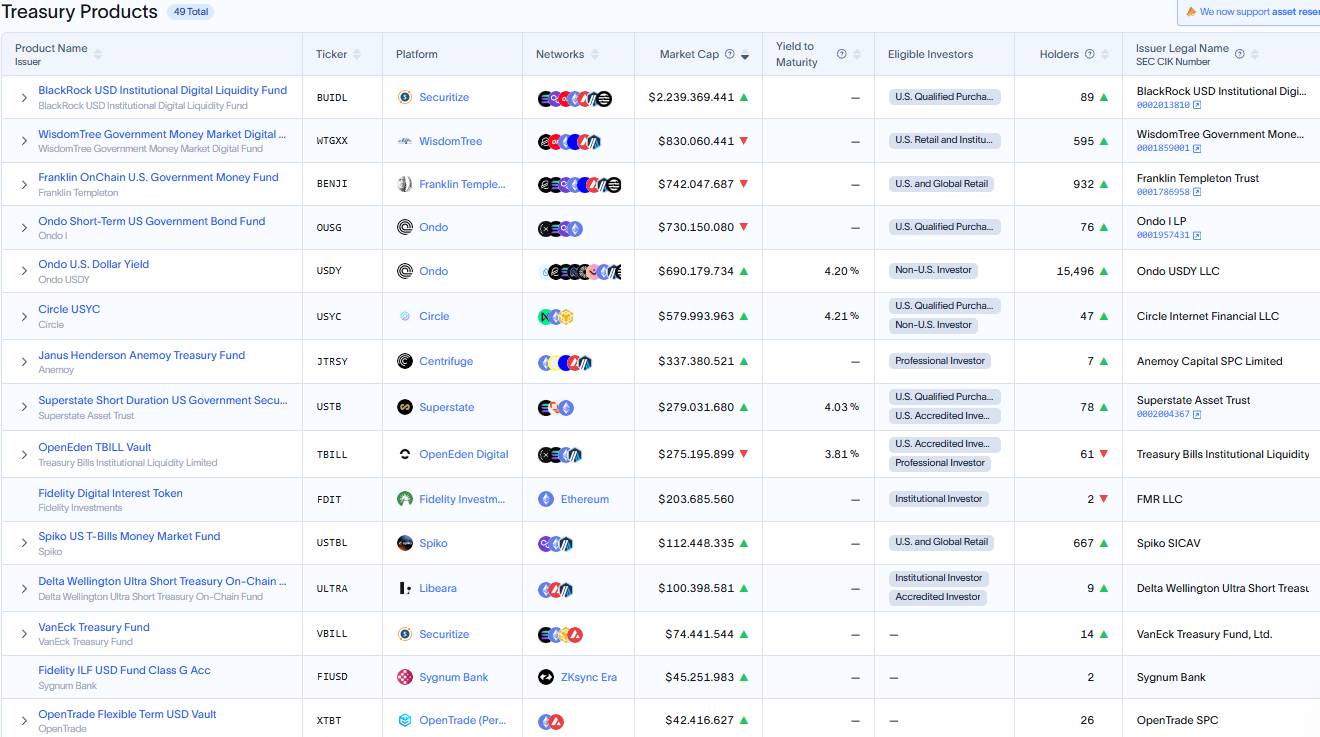Expand the Ondo Short-Term US Government Bond row
1320x737 pixels.
(x=24, y=228)
